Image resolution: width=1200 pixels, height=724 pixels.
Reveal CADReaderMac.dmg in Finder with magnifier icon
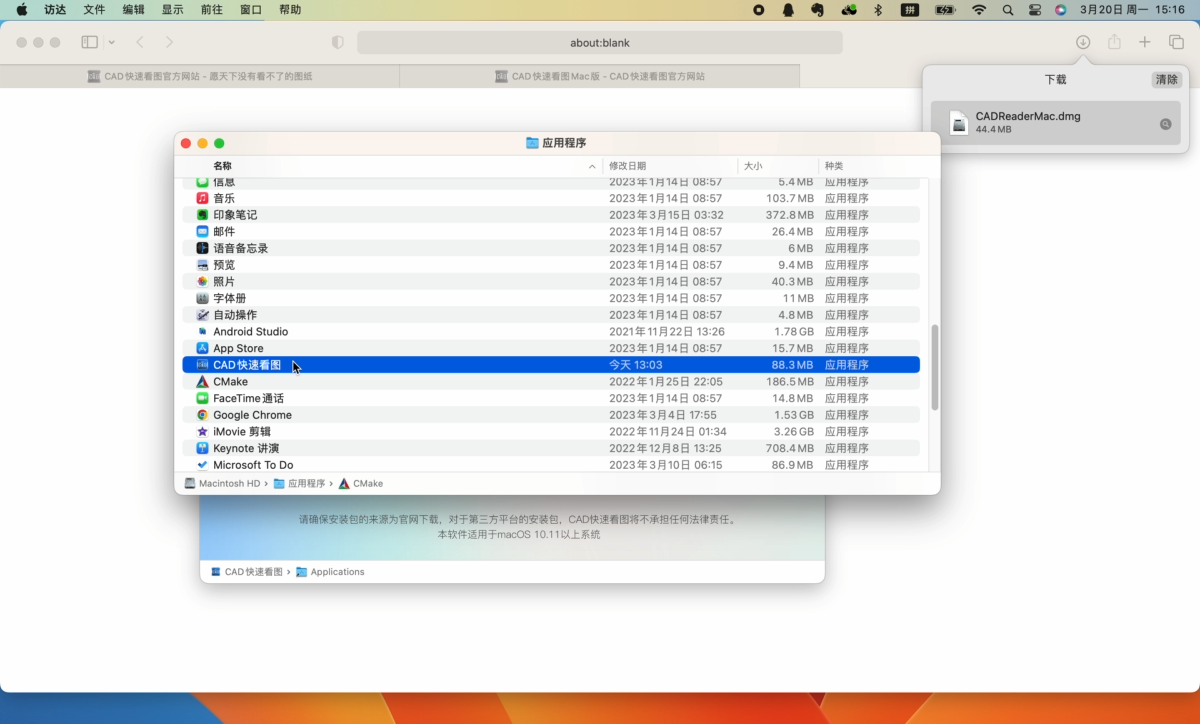[1165, 124]
